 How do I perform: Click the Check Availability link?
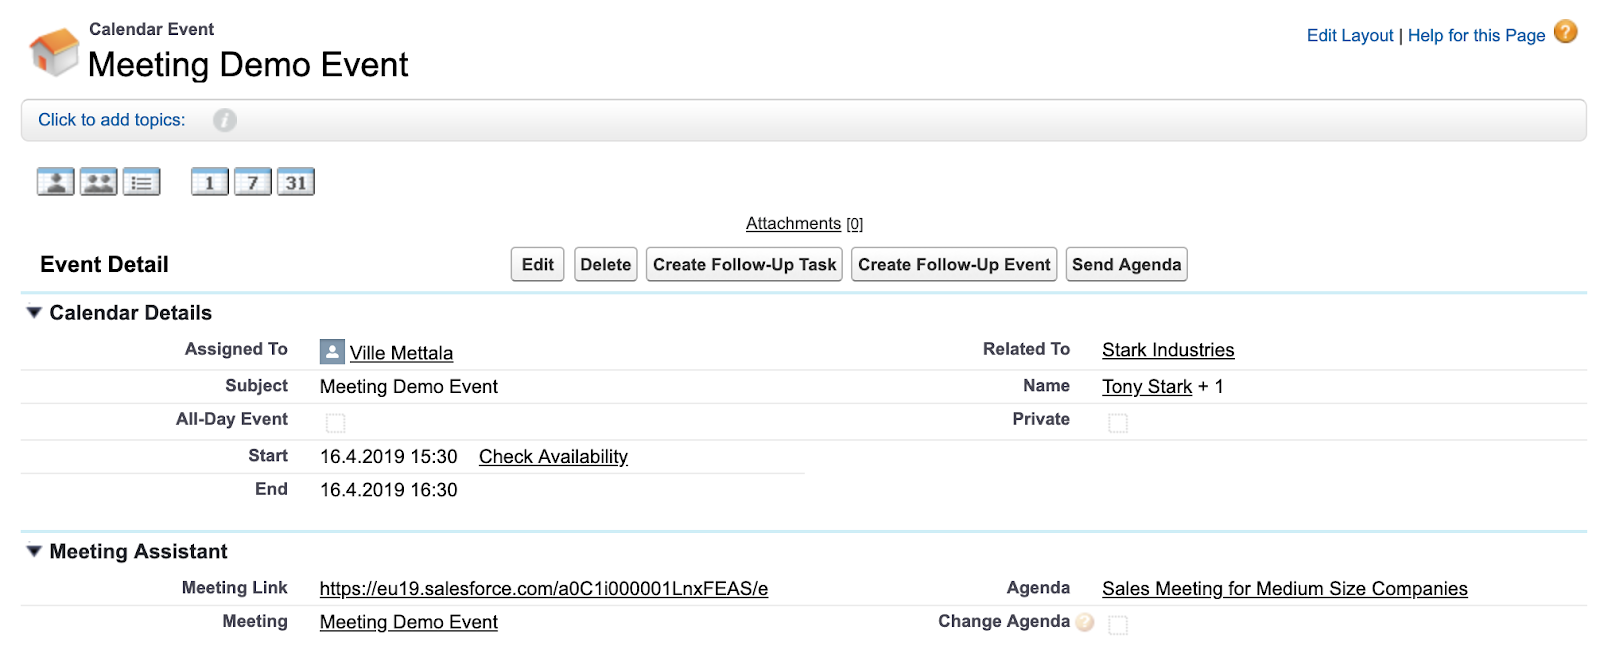[x=553, y=456]
